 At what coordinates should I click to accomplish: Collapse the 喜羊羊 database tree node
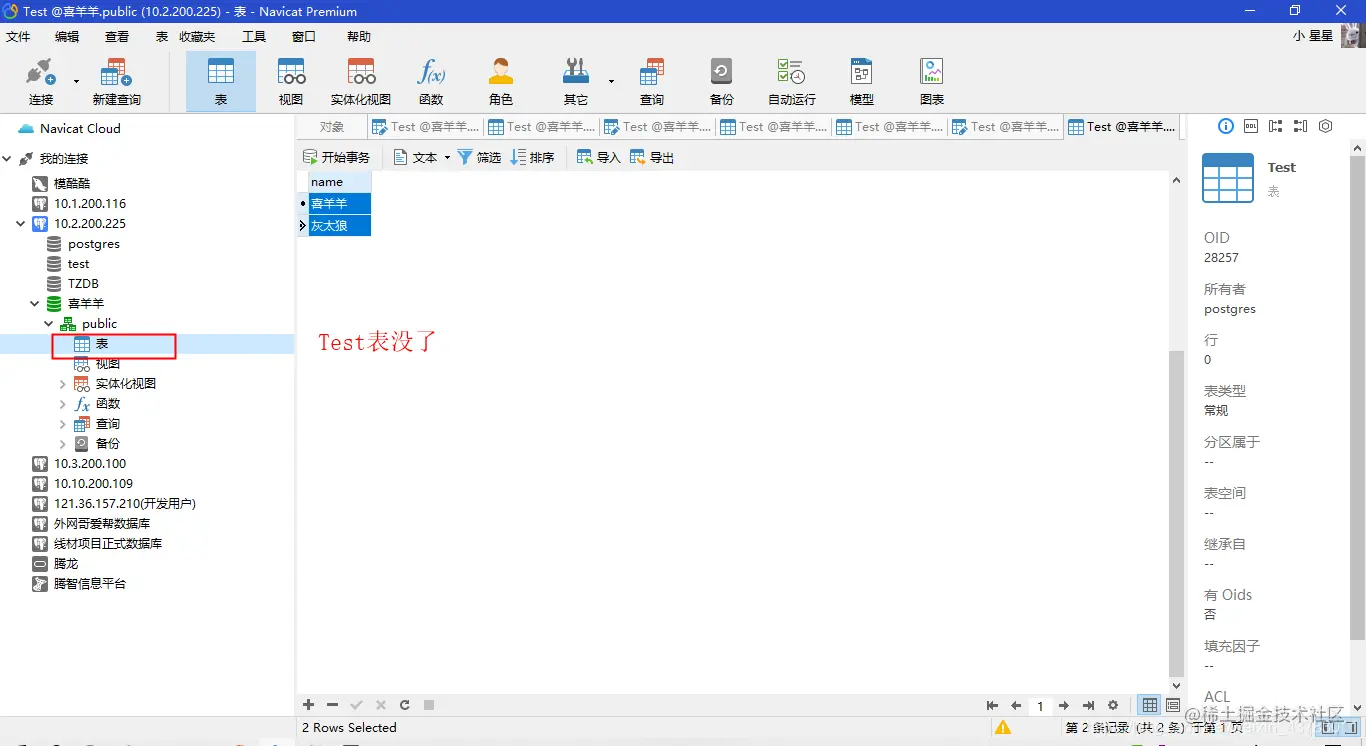pos(35,303)
